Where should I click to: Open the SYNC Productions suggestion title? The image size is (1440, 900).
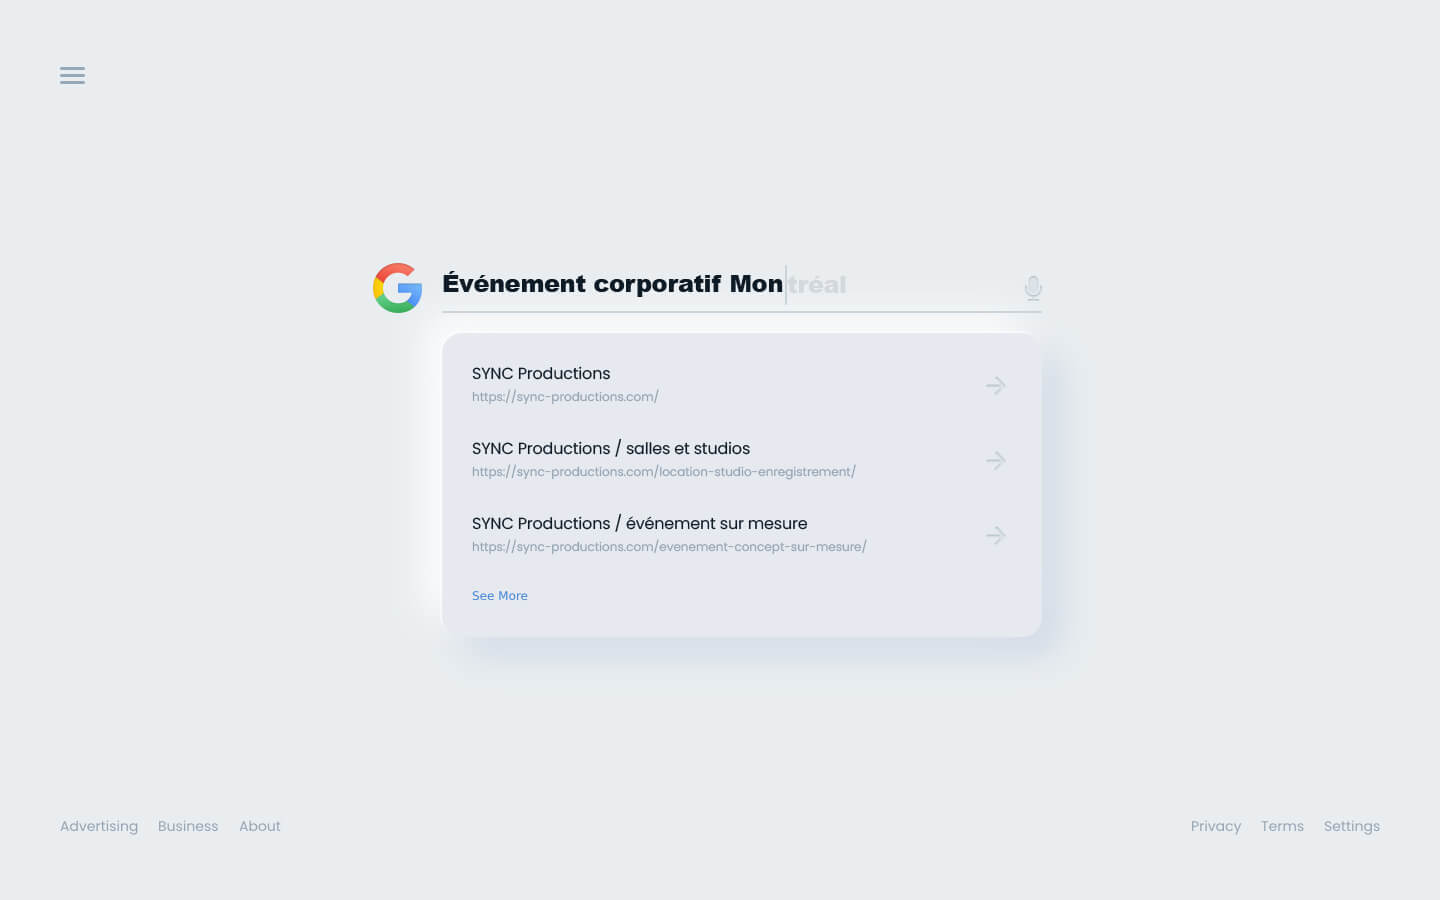541,373
